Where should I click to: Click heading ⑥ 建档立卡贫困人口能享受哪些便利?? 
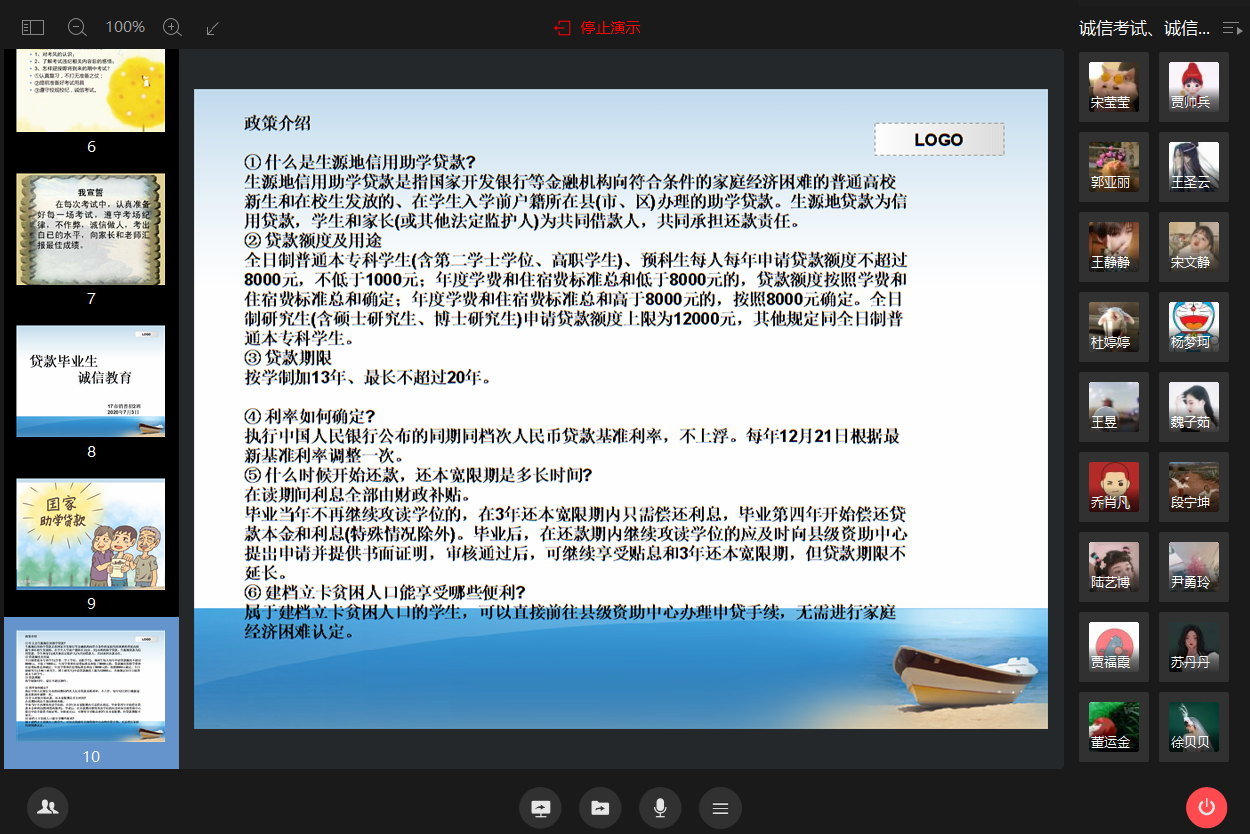[x=385, y=592]
